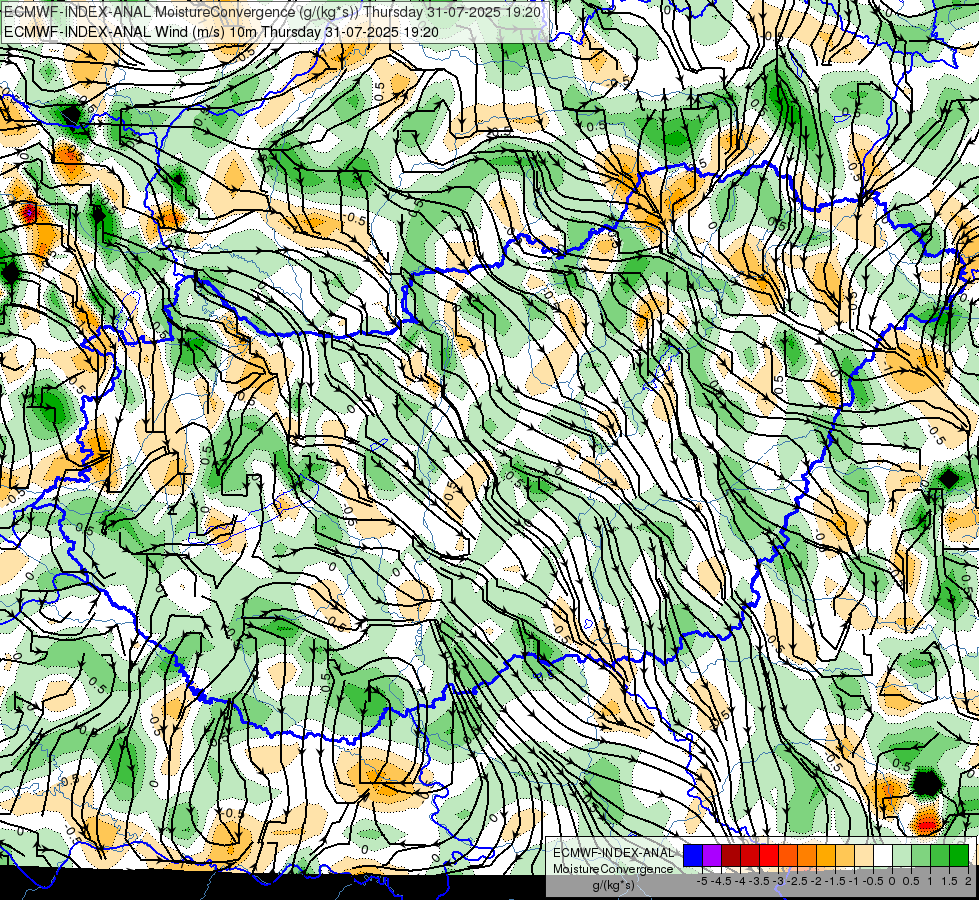Click light orange swatch between -1.5 and -1
979x900 pixels.
(845, 855)
